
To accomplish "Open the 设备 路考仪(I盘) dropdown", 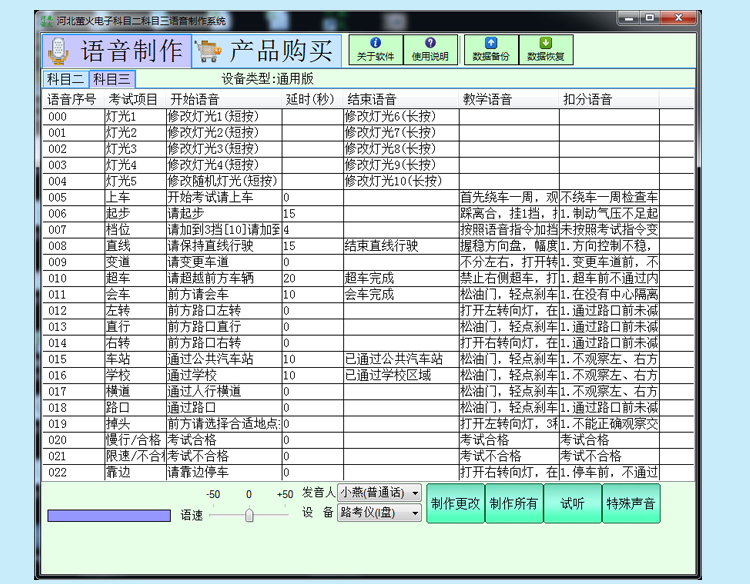I will coord(379,513).
